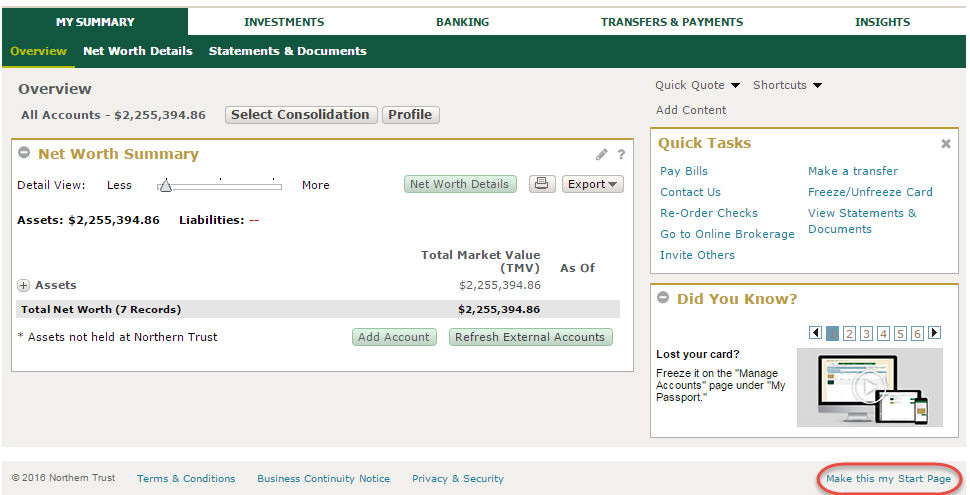Collapse the Net Worth Summary panel

click(24, 153)
